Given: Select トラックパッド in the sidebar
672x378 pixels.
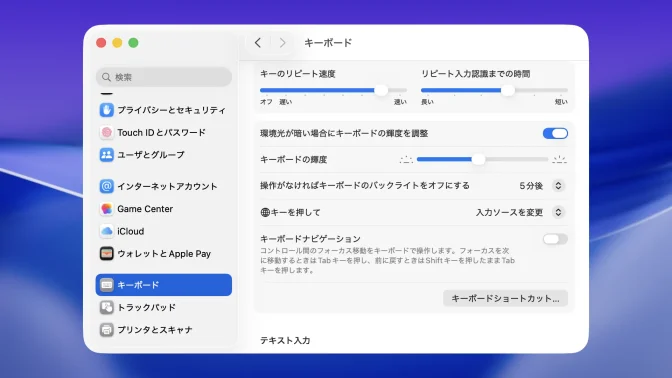Looking at the screenshot, I should click(x=164, y=307).
